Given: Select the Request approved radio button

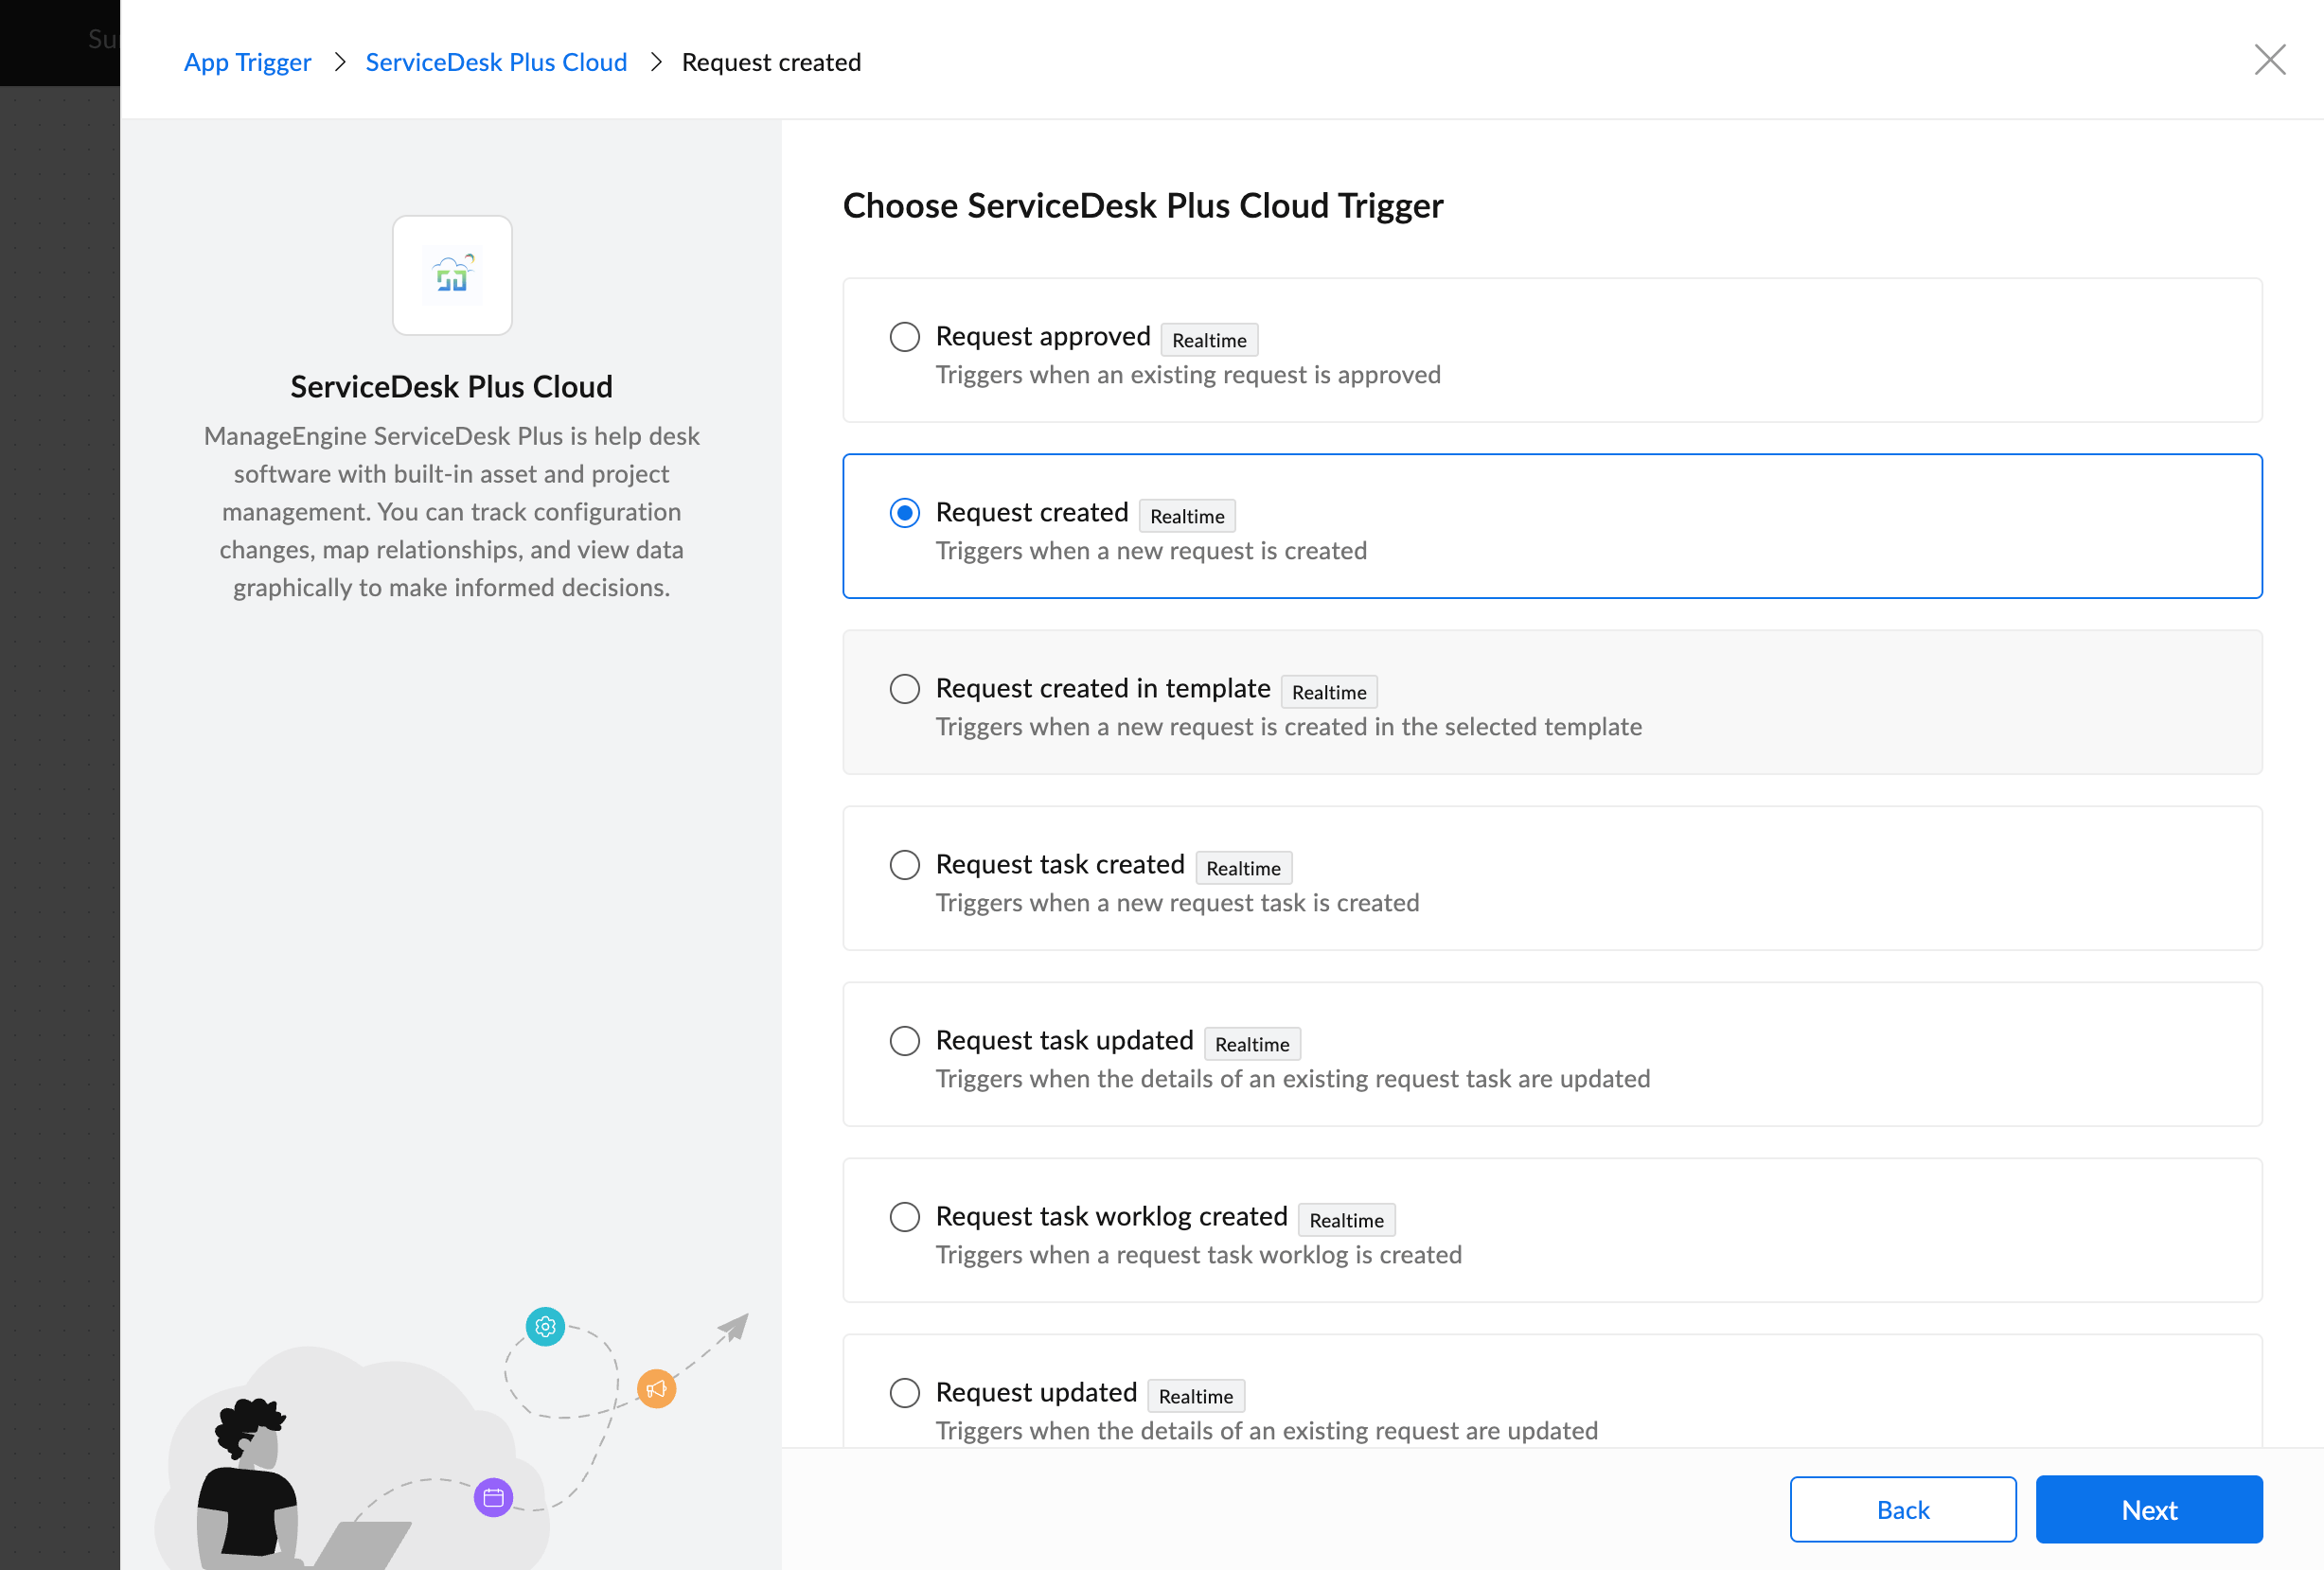Looking at the screenshot, I should (x=904, y=337).
